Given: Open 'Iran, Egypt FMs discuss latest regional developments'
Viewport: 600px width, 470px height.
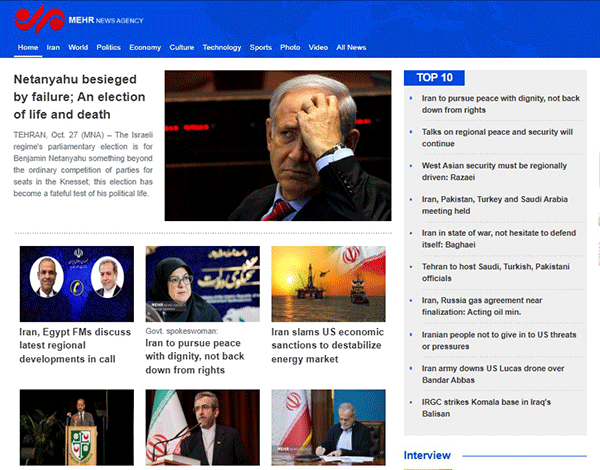Looking at the screenshot, I should (x=75, y=346).
